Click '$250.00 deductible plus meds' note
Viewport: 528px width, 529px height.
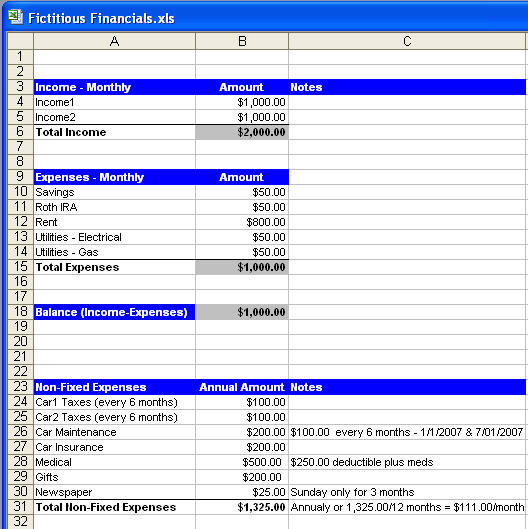(x=407, y=462)
